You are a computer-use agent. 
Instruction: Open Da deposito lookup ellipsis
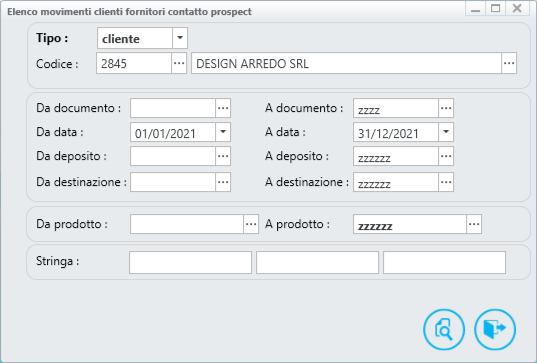pos(223,156)
